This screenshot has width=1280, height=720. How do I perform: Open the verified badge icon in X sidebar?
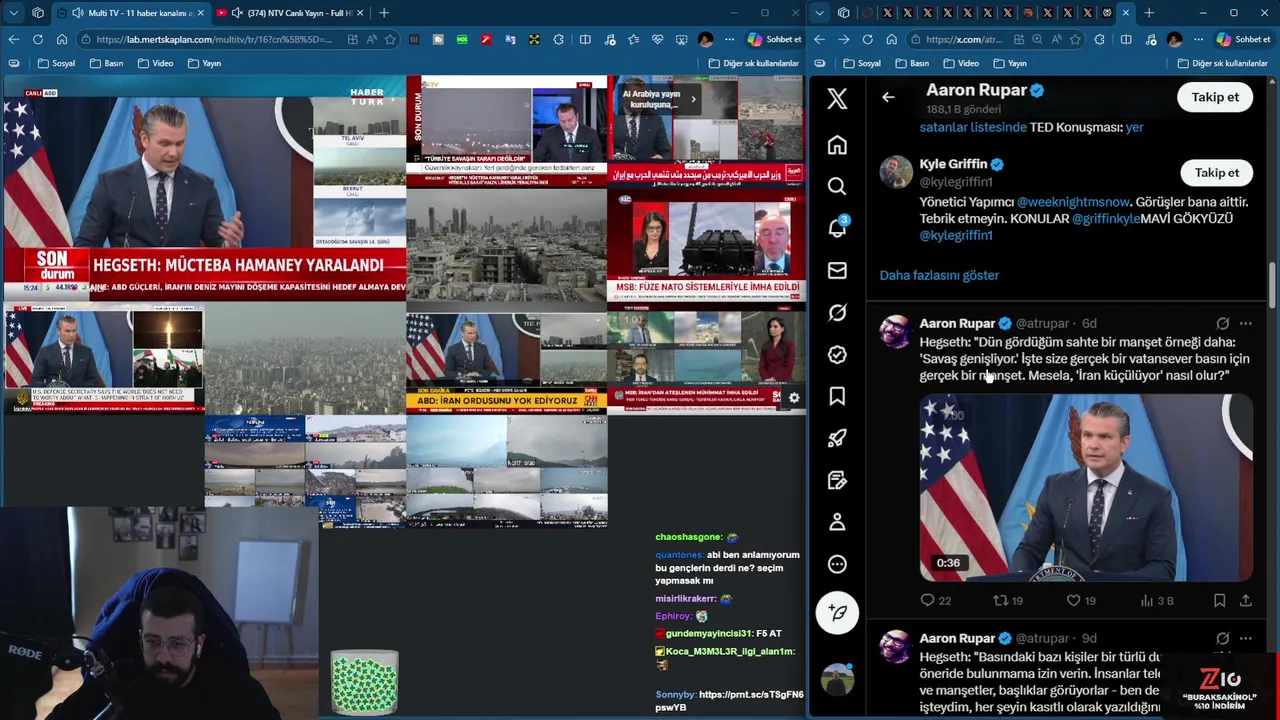(837, 355)
